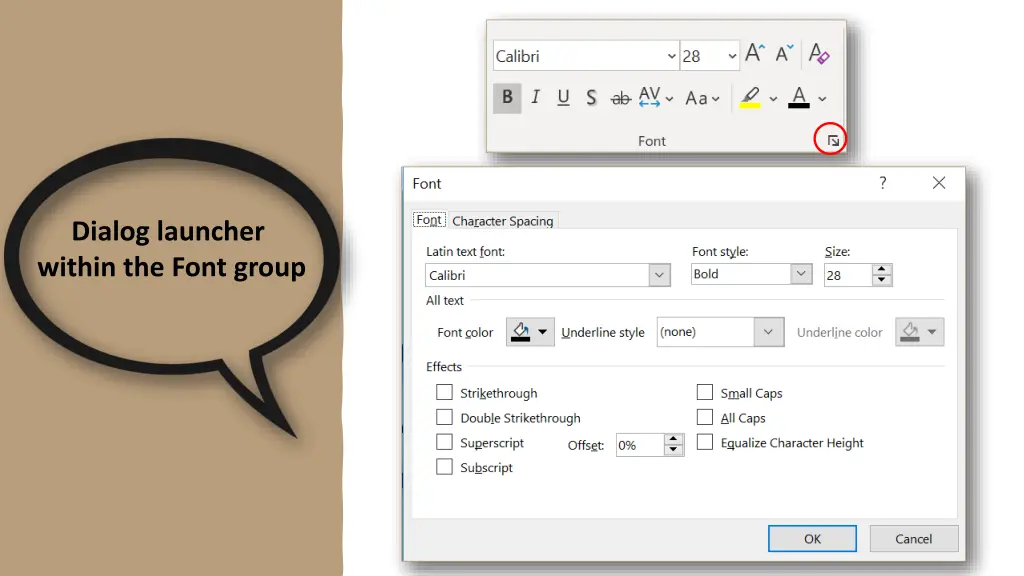Open the dialog Font color picker
The height and width of the screenshot is (576, 1024).
(x=530, y=332)
